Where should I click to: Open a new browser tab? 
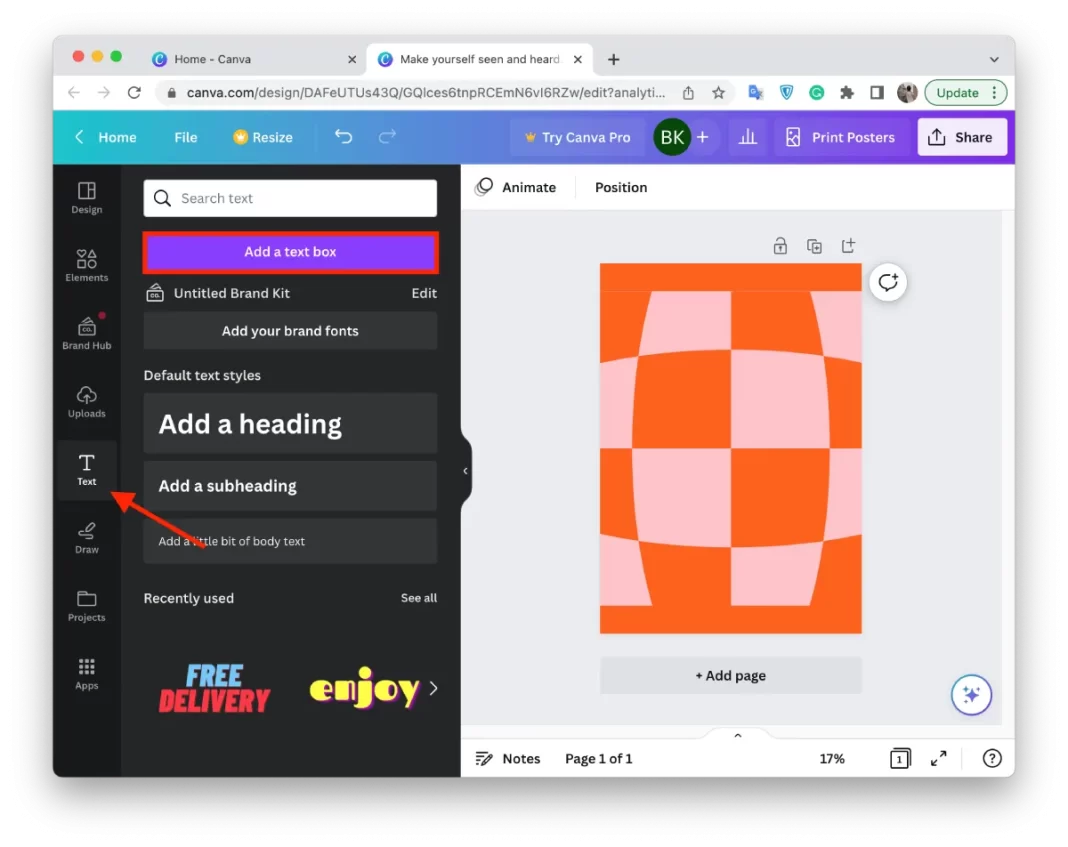[614, 59]
